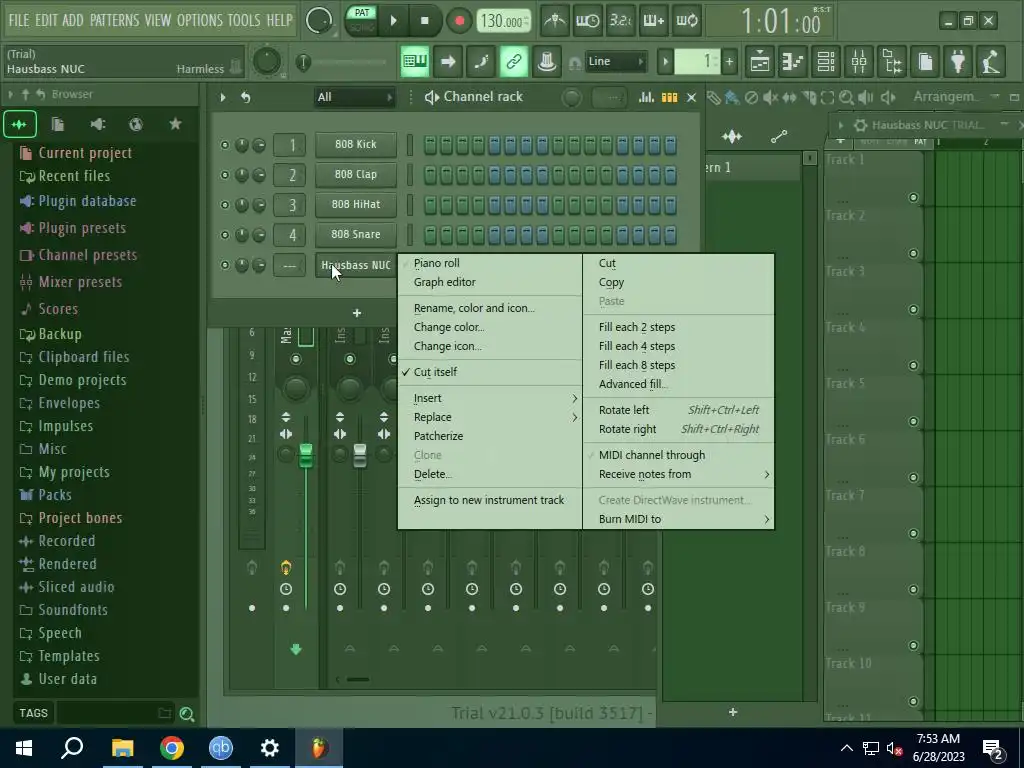The width and height of the screenshot is (1024, 768).
Task: Toggle Channel rack graph editor icon
Action: coord(647,97)
